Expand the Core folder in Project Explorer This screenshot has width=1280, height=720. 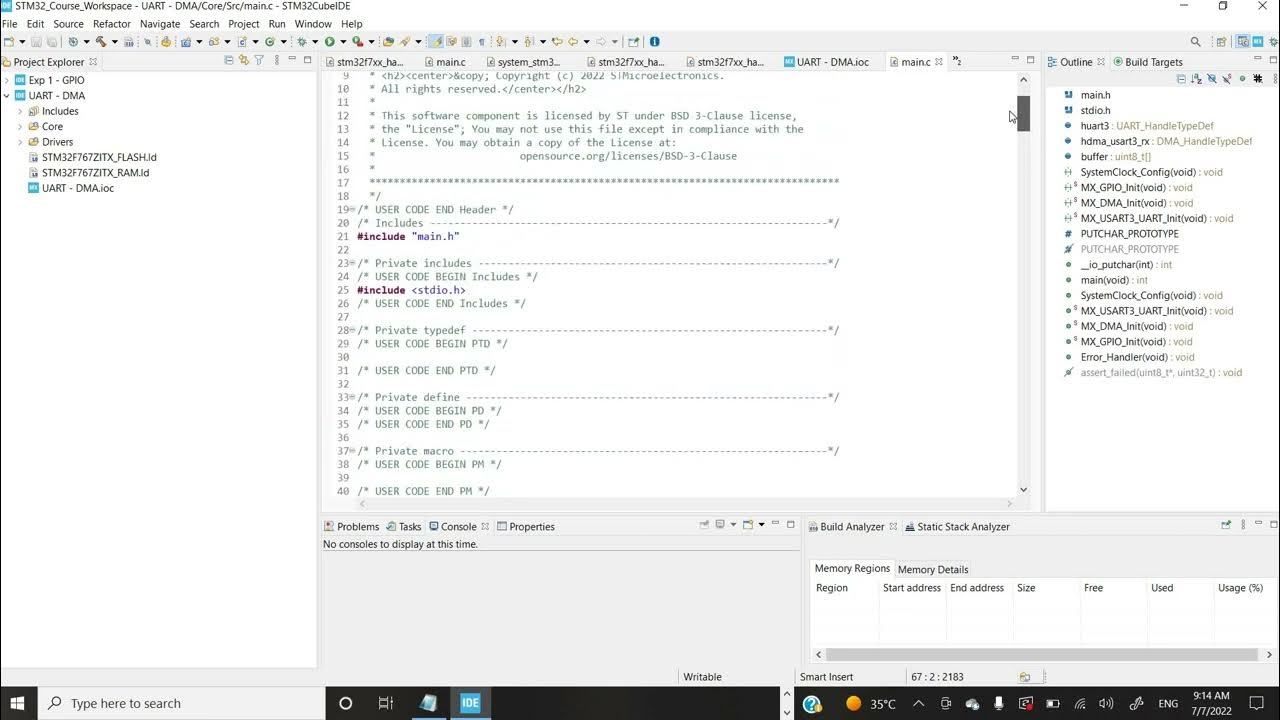pos(20,127)
